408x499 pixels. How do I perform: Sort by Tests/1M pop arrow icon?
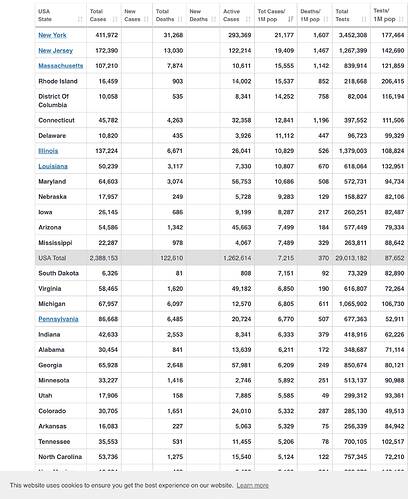pos(401,19)
